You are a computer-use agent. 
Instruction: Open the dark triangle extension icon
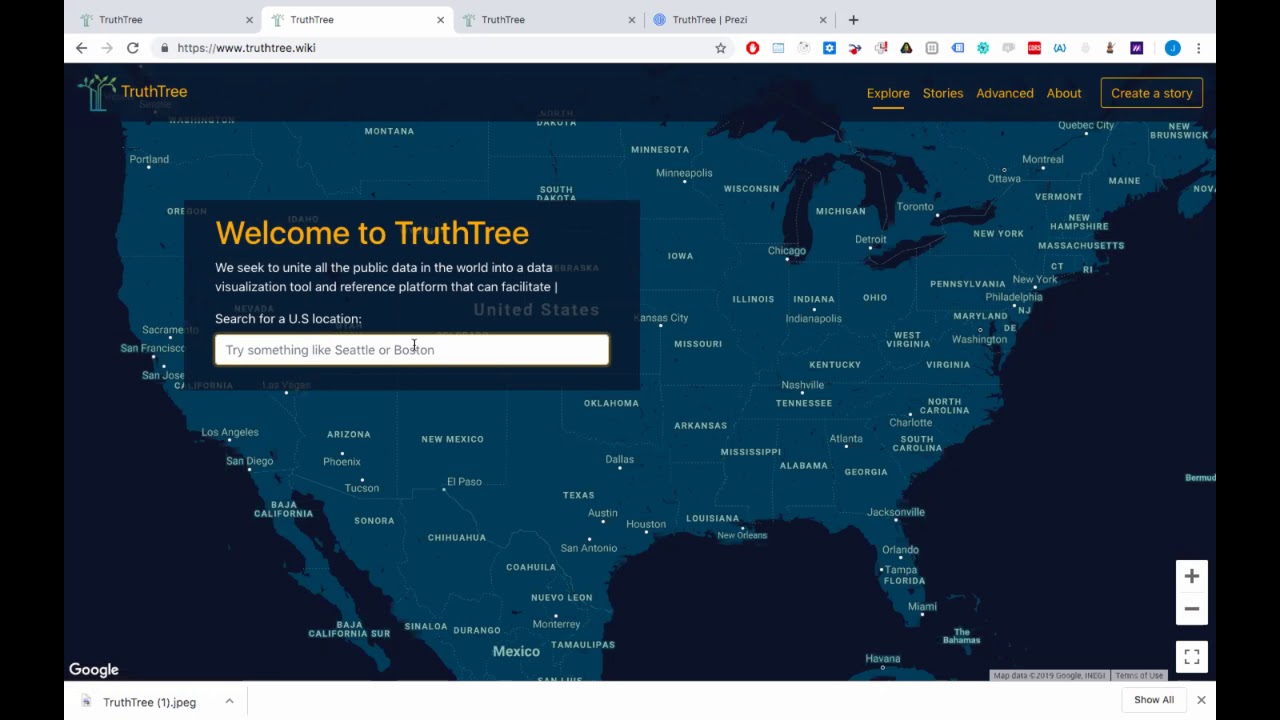point(906,48)
